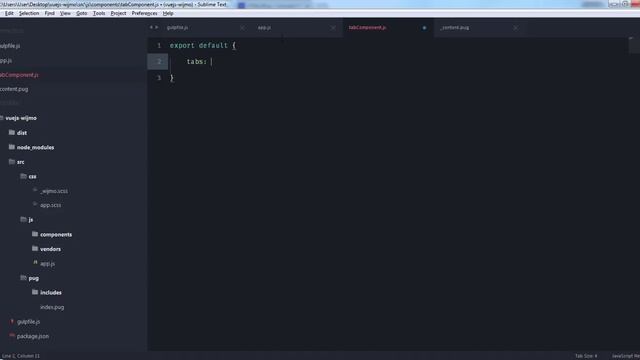Viewport: 640px width, 360px height.
Task: Open the Tools menu
Action: tap(99, 13)
